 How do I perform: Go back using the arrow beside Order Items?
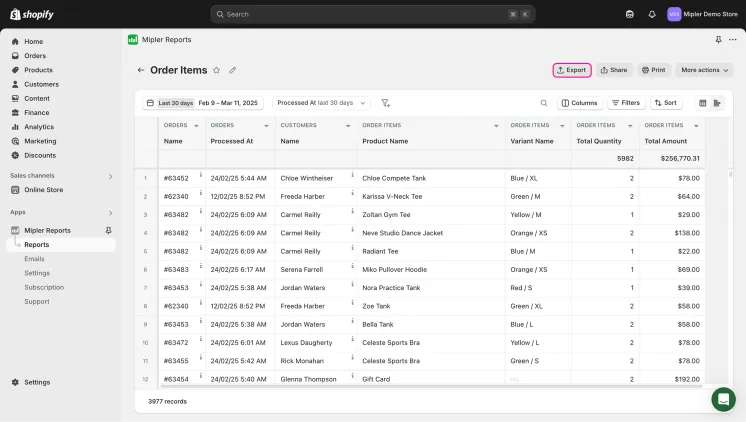(141, 70)
